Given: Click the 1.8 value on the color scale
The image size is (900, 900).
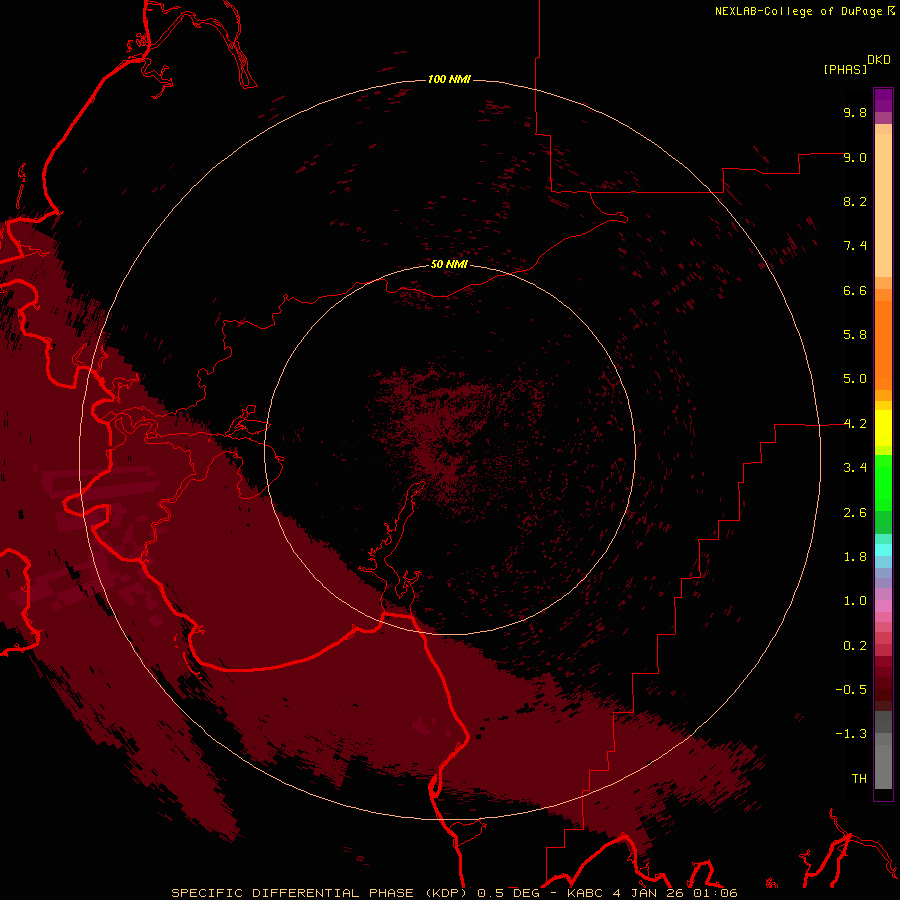Looking at the screenshot, I should 855,557.
